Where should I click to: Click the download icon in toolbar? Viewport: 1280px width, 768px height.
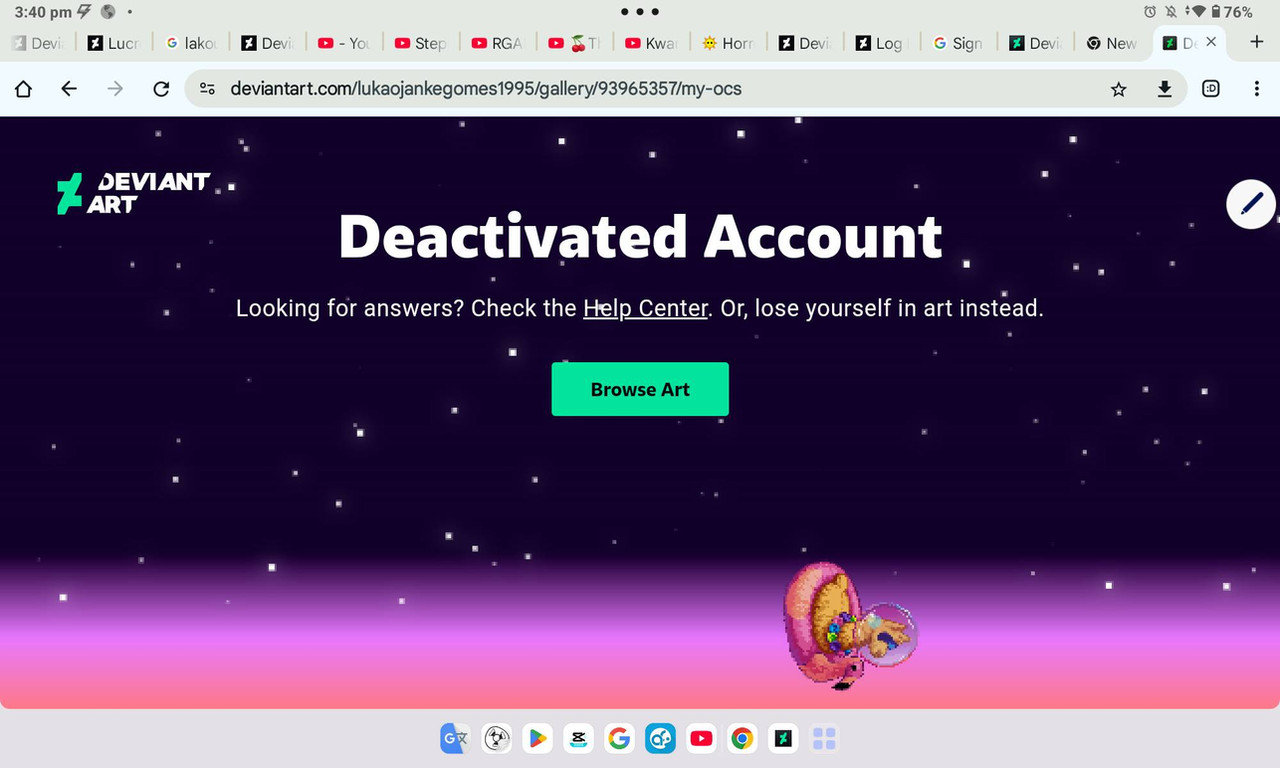[1164, 89]
